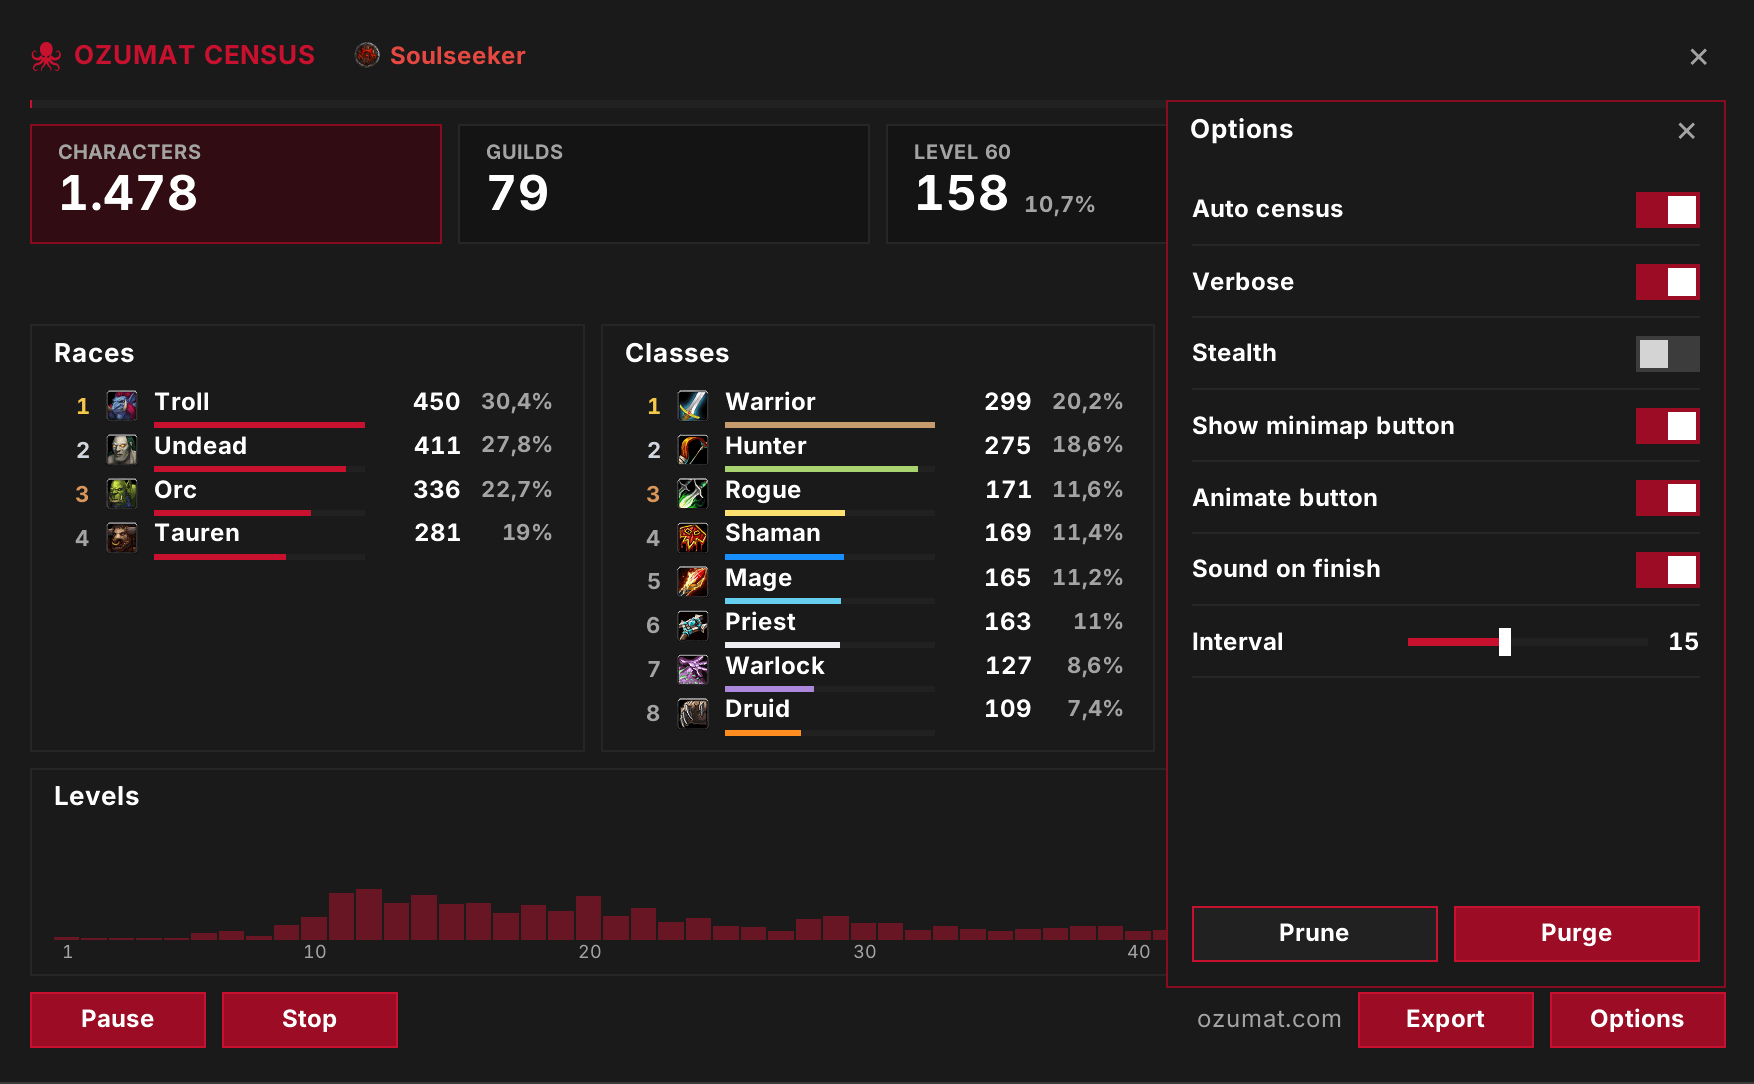Click the Export button

[x=1445, y=1020]
